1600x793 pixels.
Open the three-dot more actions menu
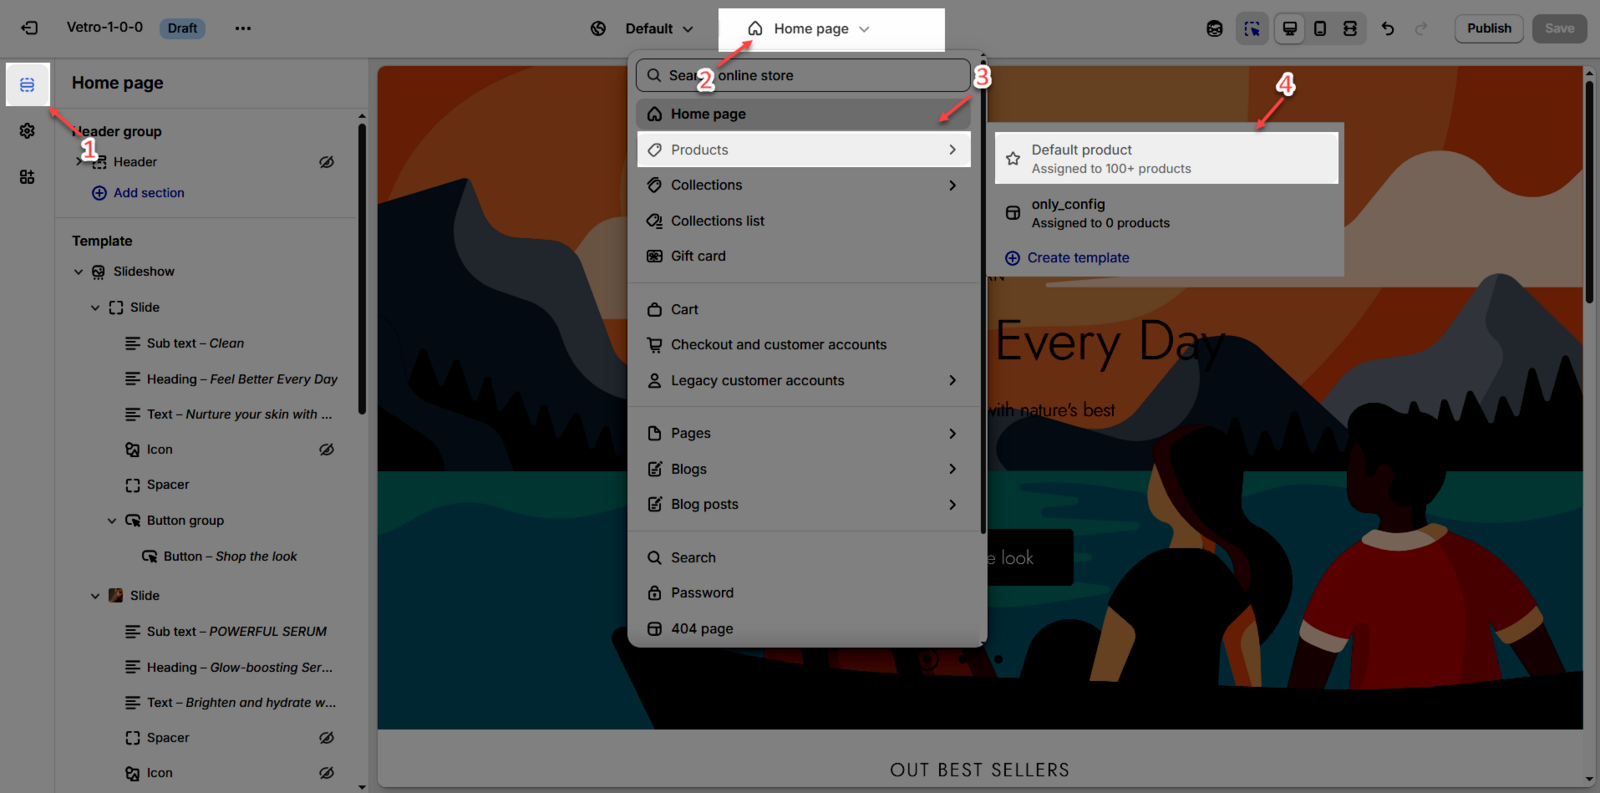[243, 28]
